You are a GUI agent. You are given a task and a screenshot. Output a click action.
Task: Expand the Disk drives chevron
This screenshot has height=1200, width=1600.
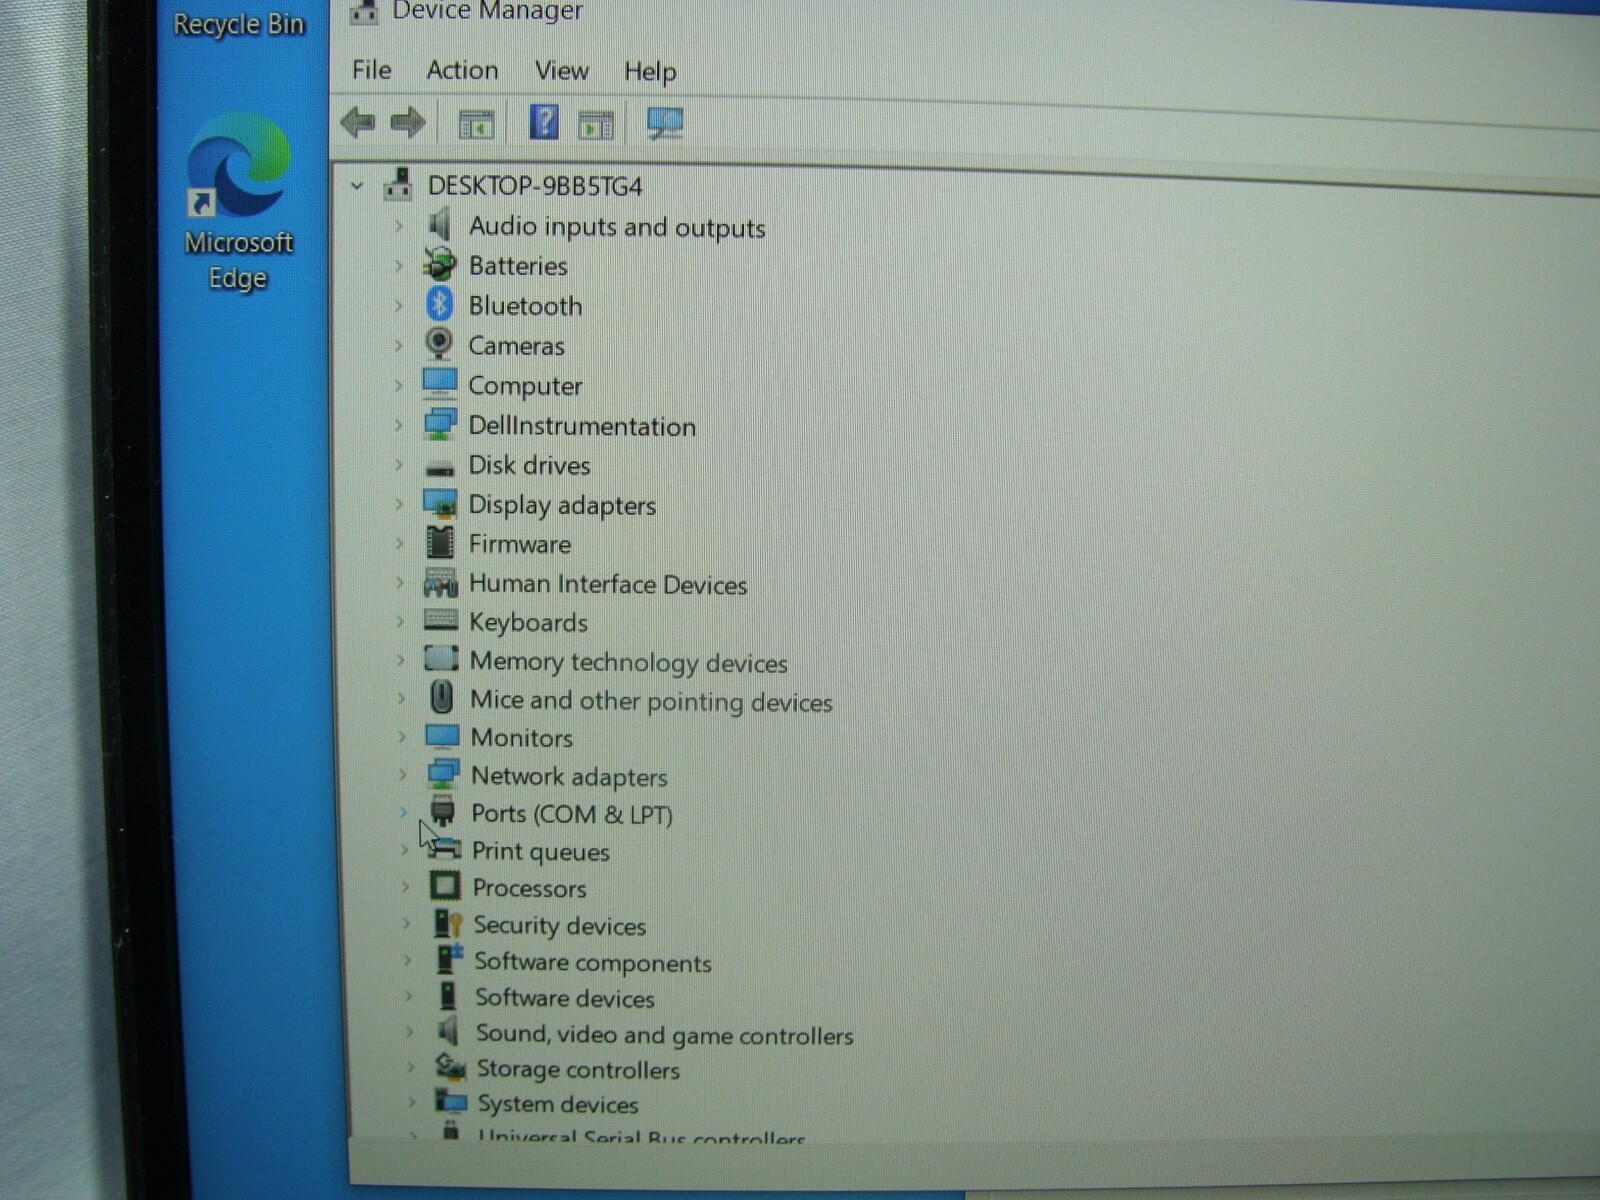[x=399, y=465]
